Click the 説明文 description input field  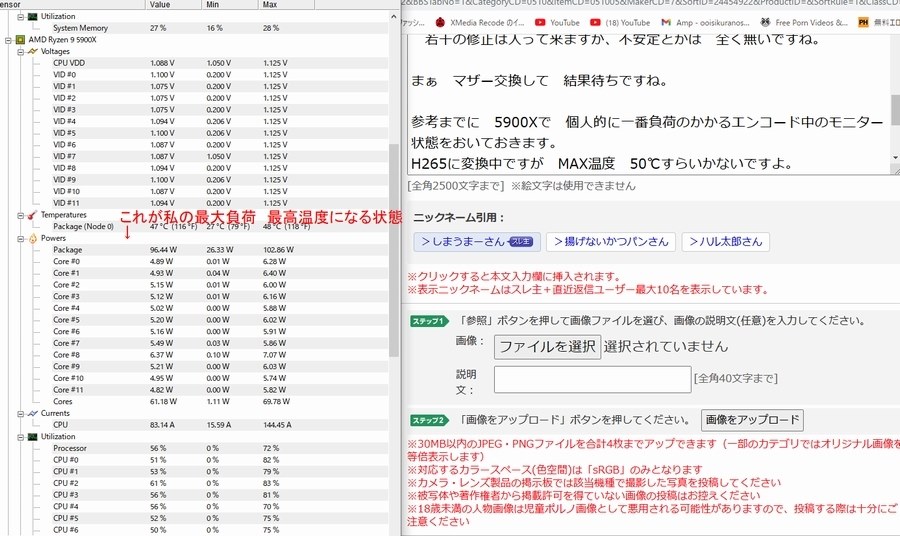click(x=592, y=379)
